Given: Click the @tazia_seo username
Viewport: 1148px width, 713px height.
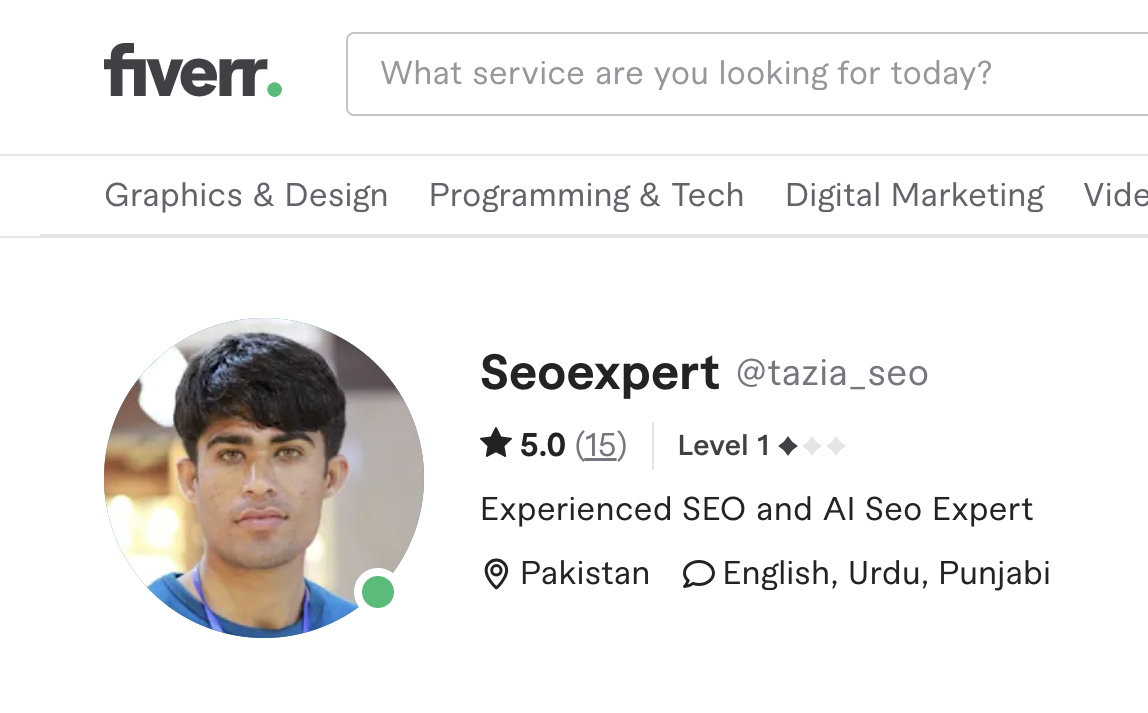Looking at the screenshot, I should (832, 373).
